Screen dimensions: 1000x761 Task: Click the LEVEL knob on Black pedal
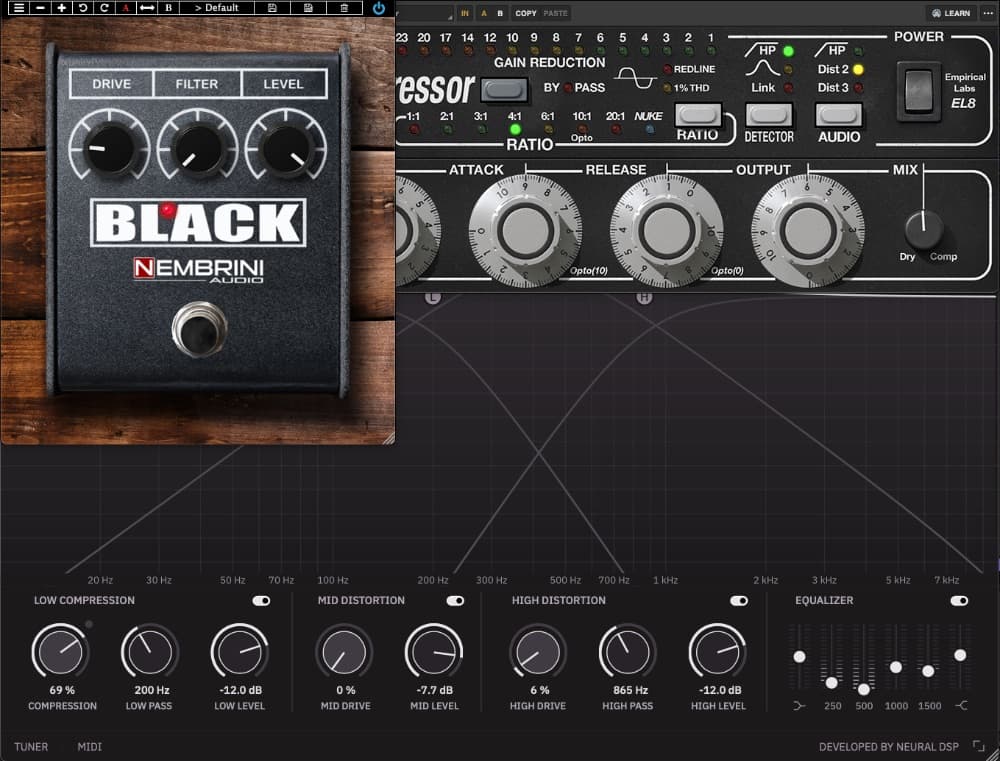pos(286,149)
